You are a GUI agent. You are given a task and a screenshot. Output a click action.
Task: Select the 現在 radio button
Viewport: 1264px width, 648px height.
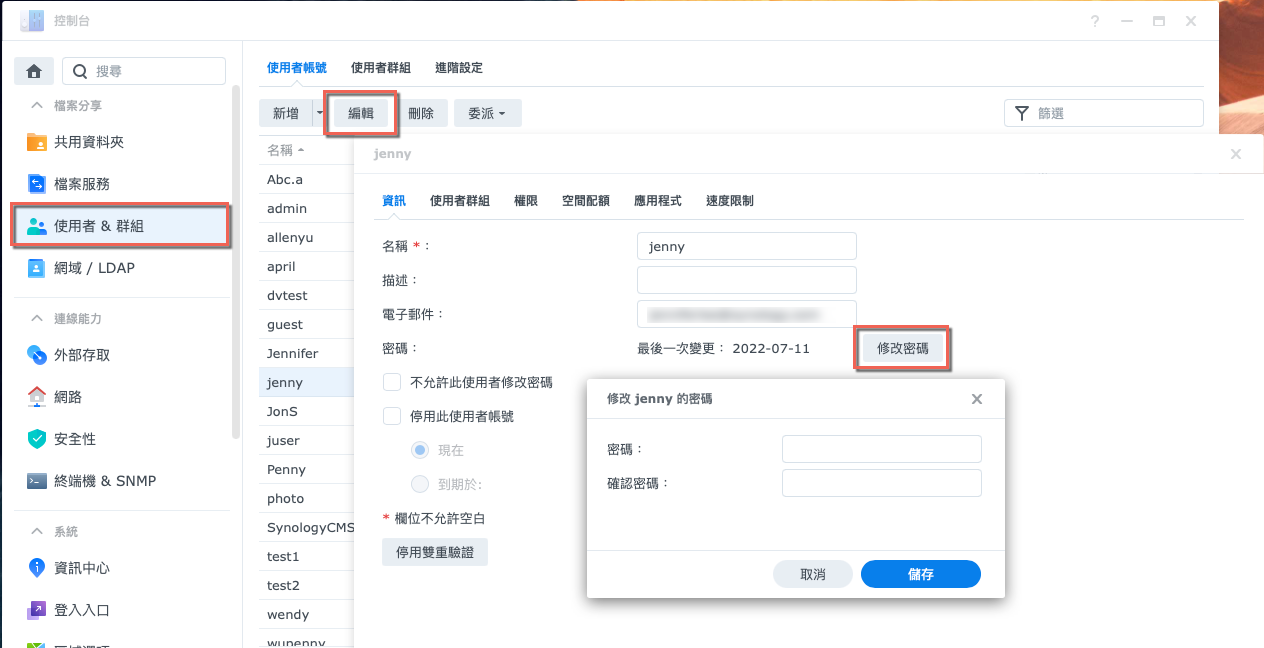(x=420, y=450)
